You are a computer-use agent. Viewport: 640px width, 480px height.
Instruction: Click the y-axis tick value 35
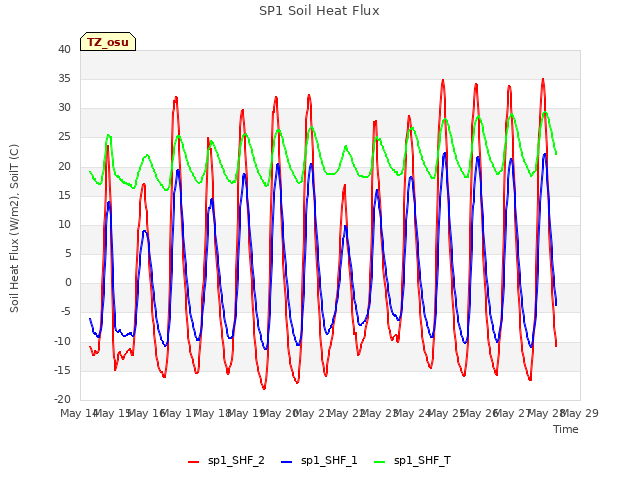64,78
